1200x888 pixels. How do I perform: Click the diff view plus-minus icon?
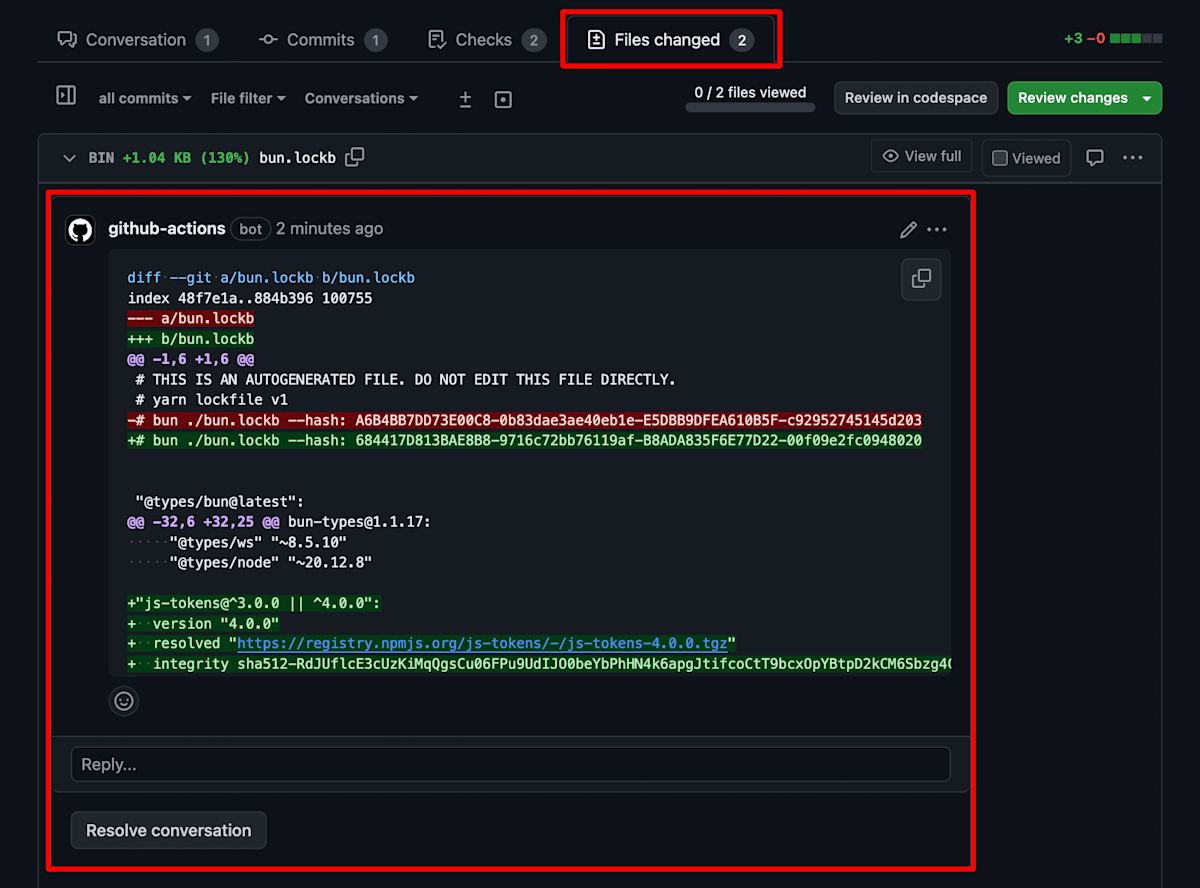(465, 99)
